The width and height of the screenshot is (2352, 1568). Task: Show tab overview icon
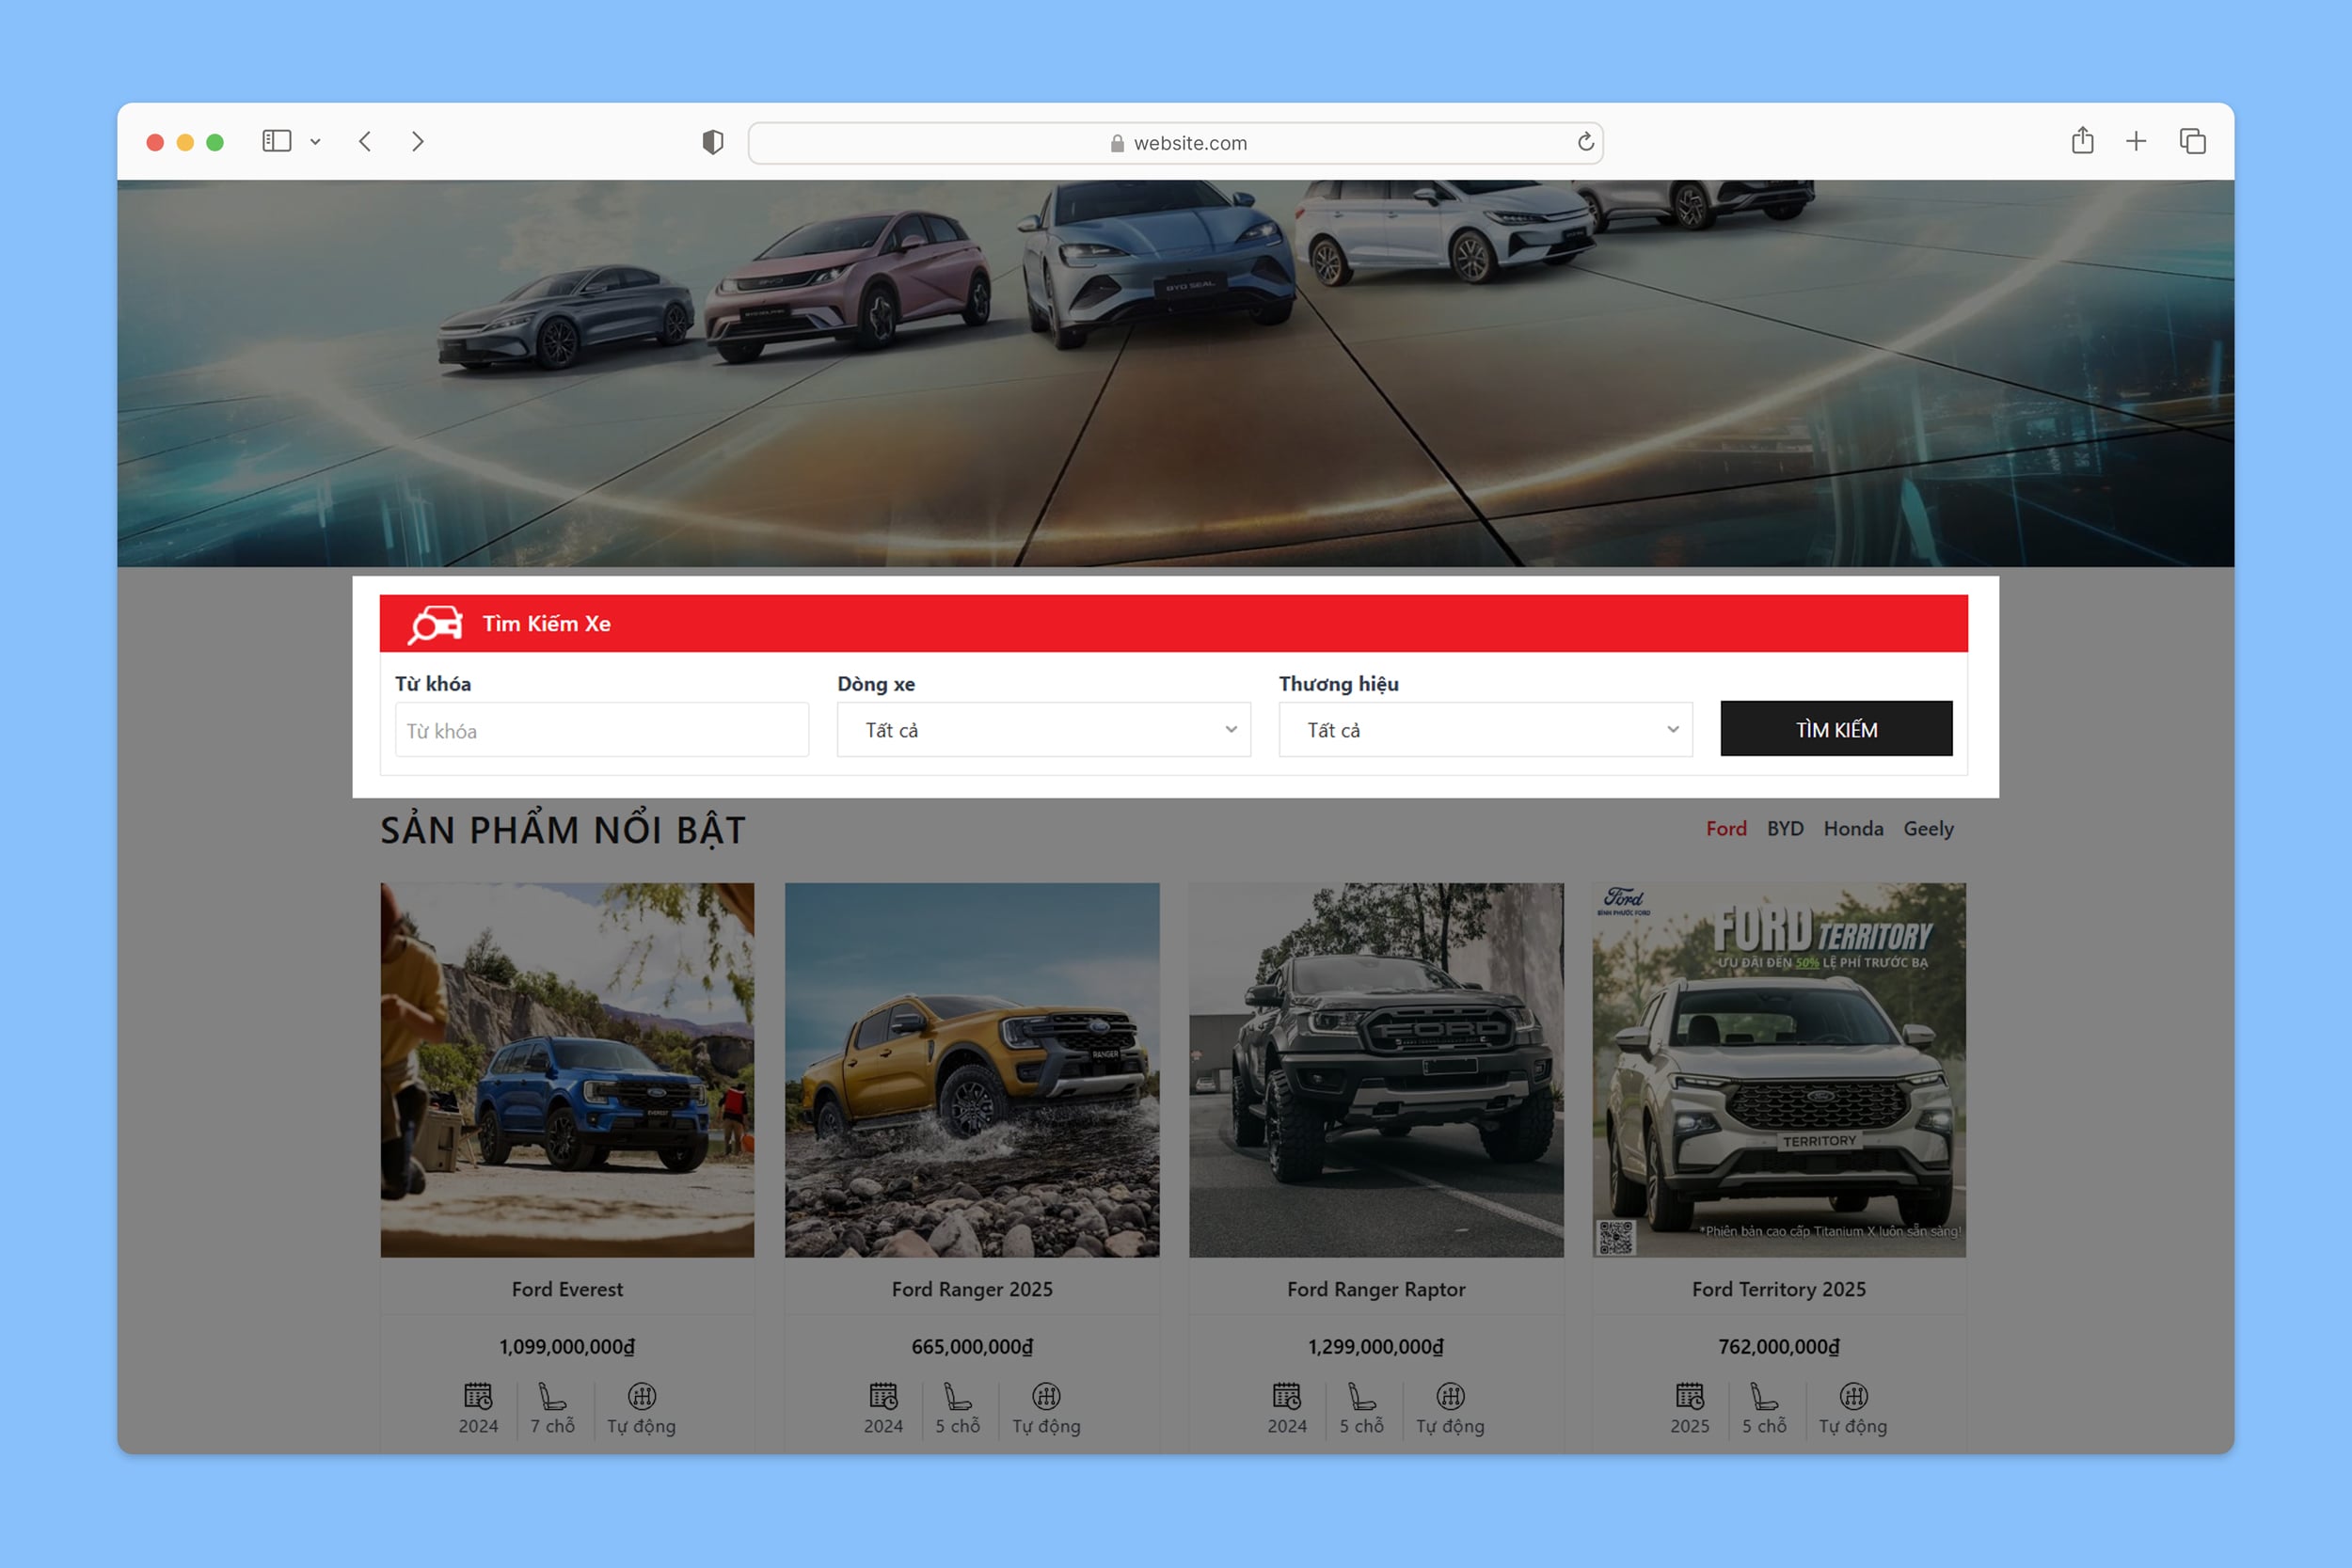point(2192,141)
